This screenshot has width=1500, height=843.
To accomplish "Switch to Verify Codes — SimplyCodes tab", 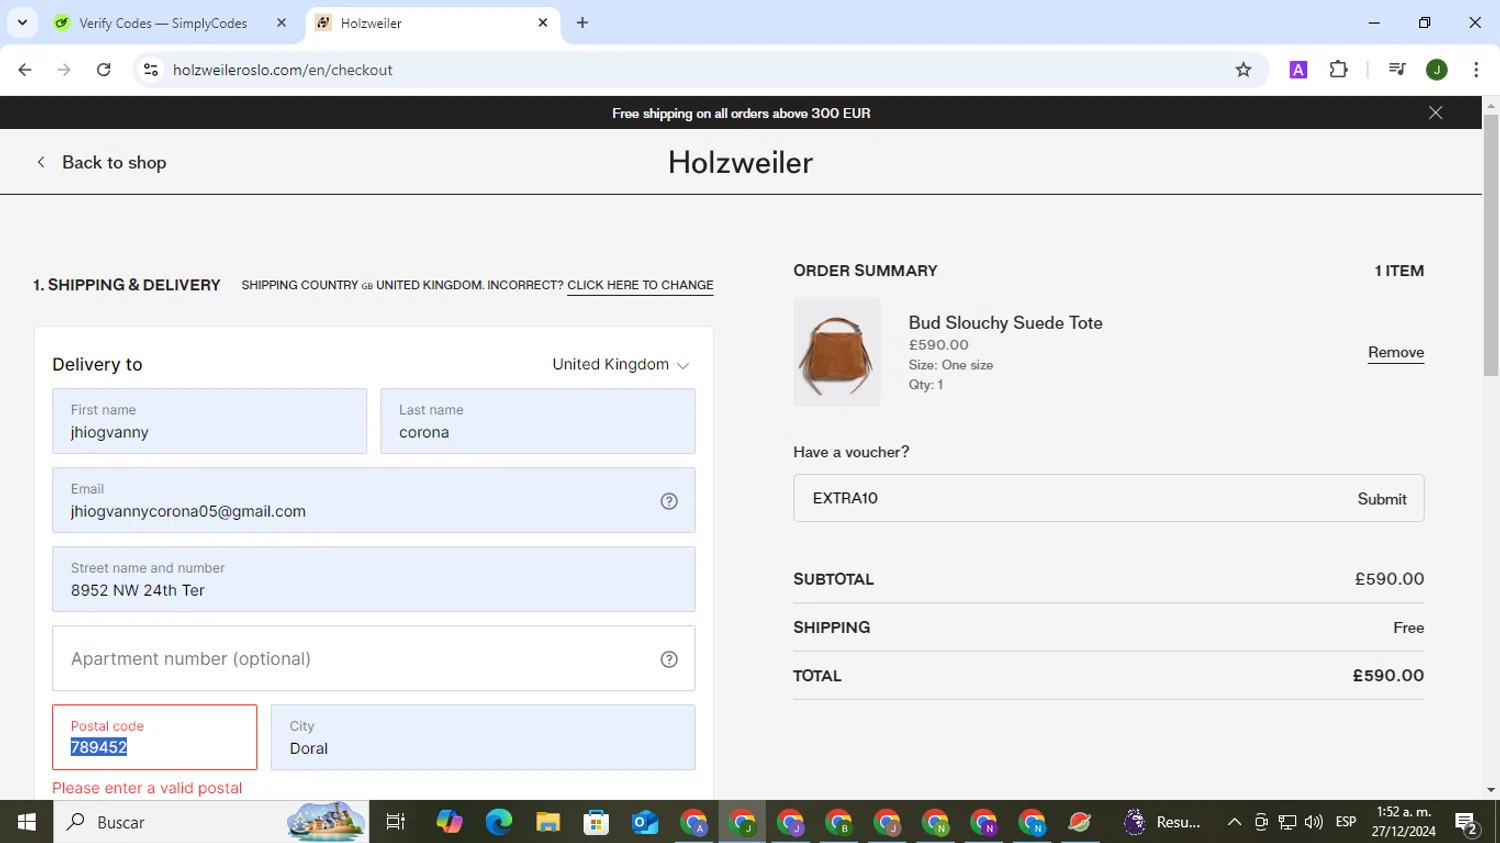I will [x=165, y=23].
